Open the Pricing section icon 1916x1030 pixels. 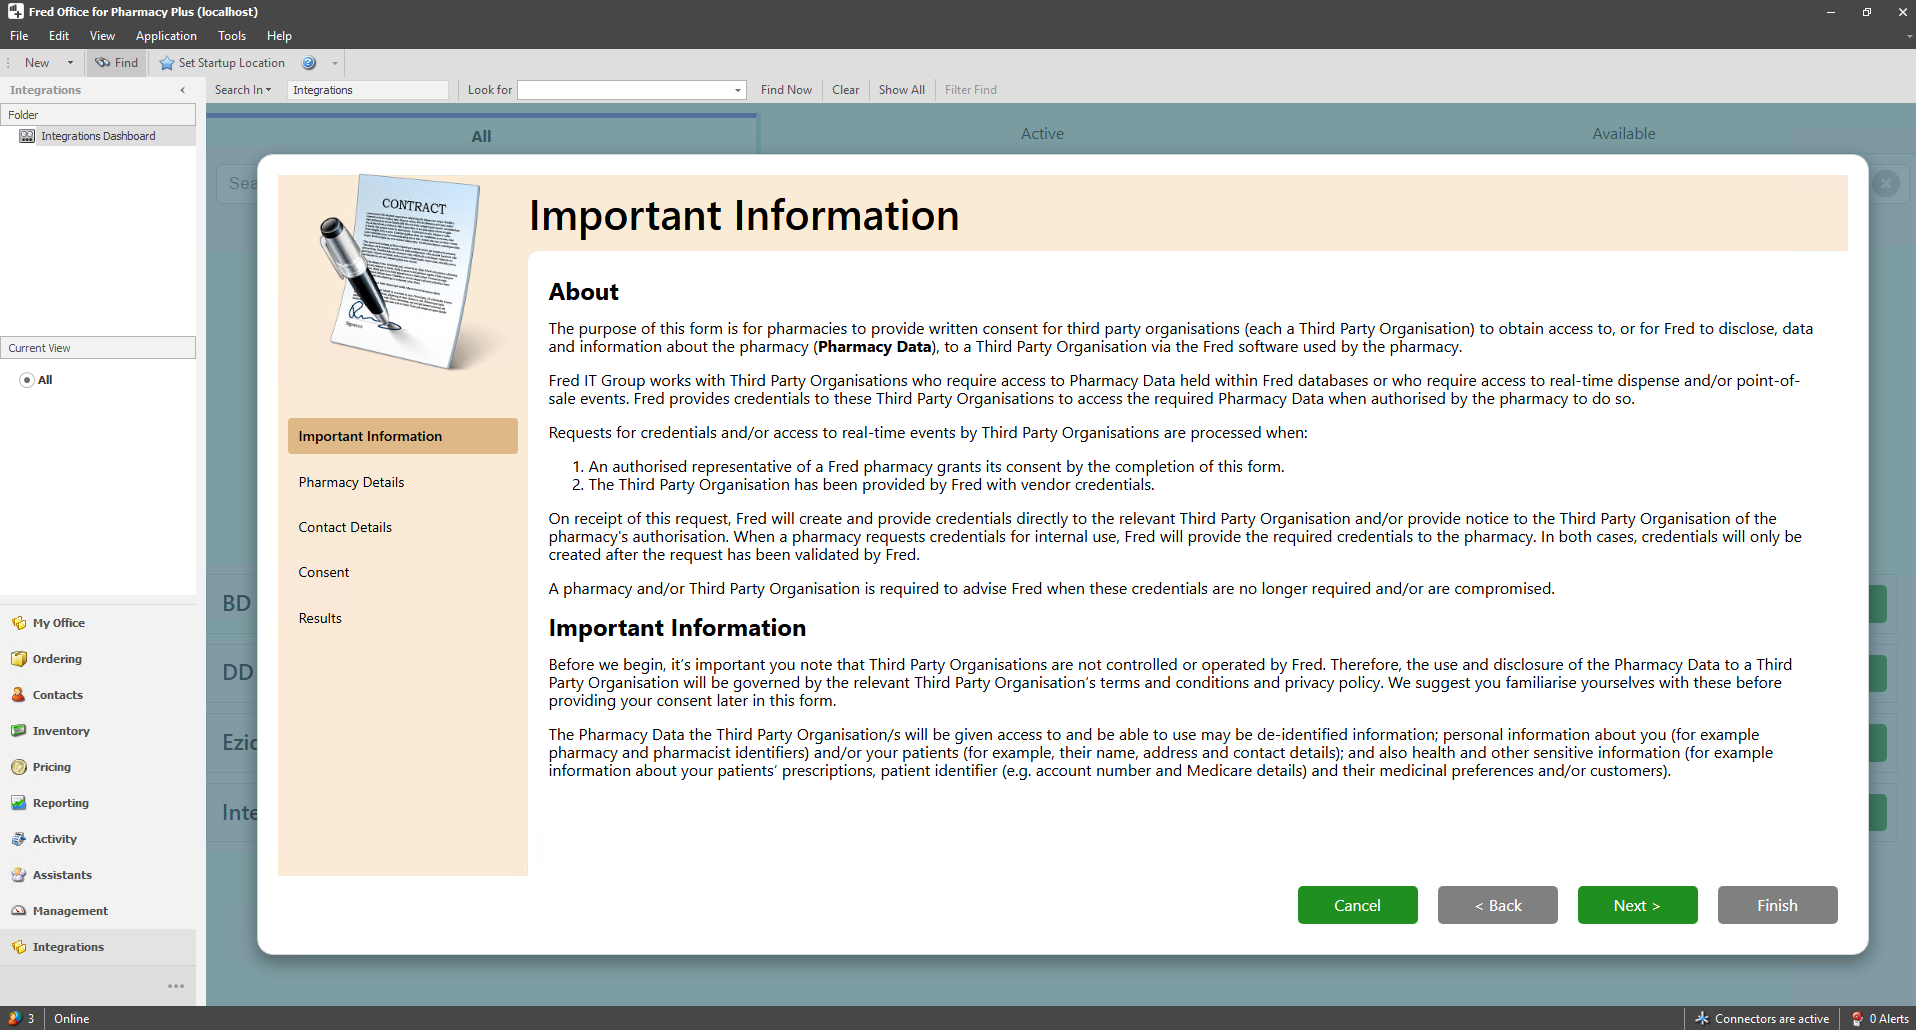tap(19, 767)
